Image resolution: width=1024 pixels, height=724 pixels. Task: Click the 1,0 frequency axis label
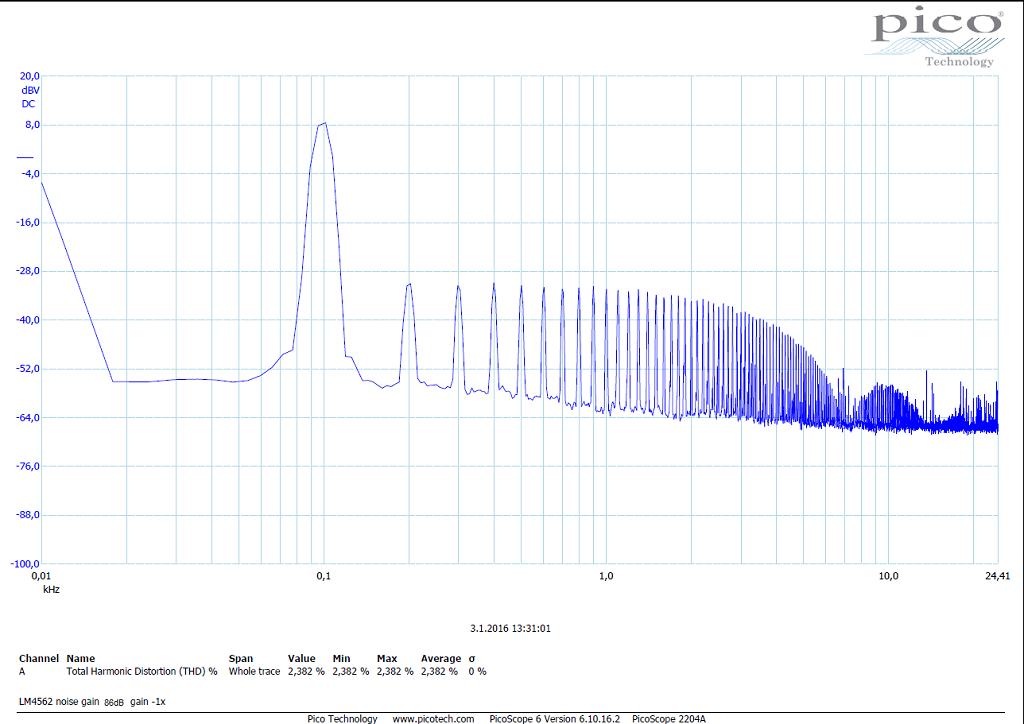click(x=606, y=576)
